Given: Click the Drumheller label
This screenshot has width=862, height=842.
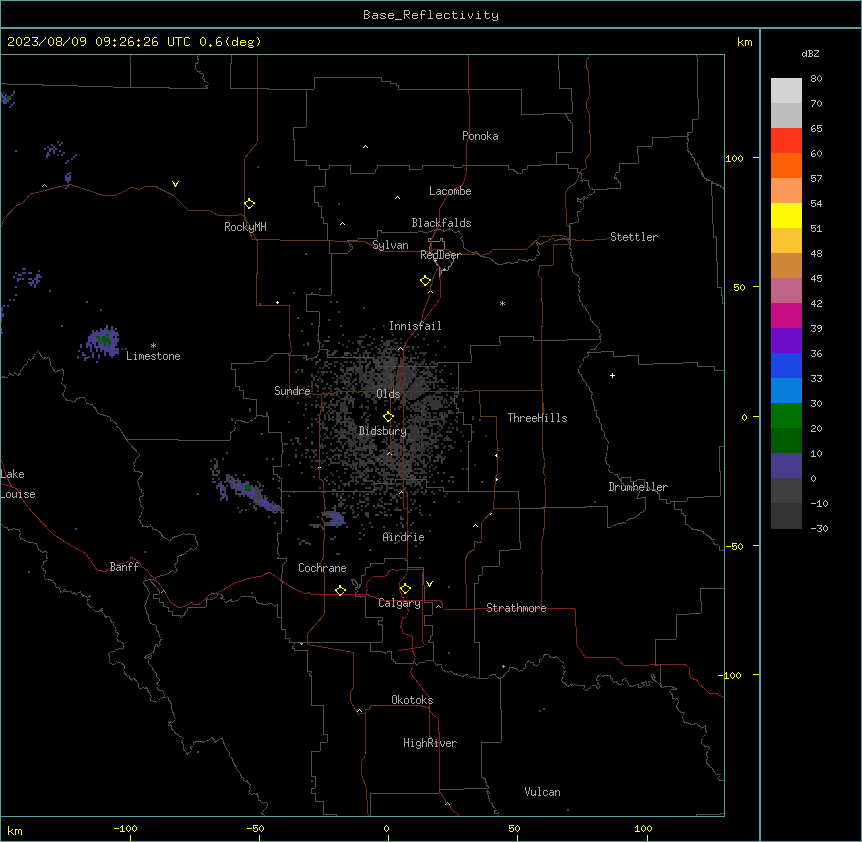Looking at the screenshot, I should click(x=638, y=487).
